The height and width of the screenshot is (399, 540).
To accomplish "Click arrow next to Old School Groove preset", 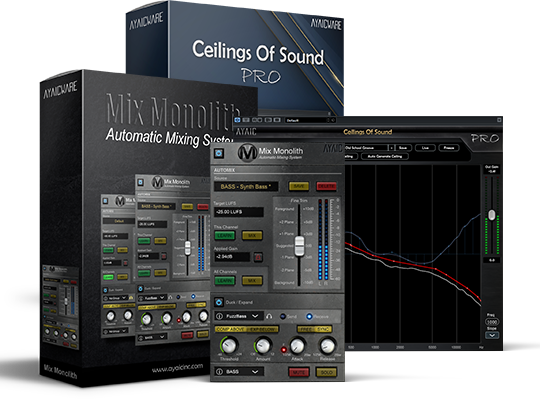I will (x=392, y=148).
